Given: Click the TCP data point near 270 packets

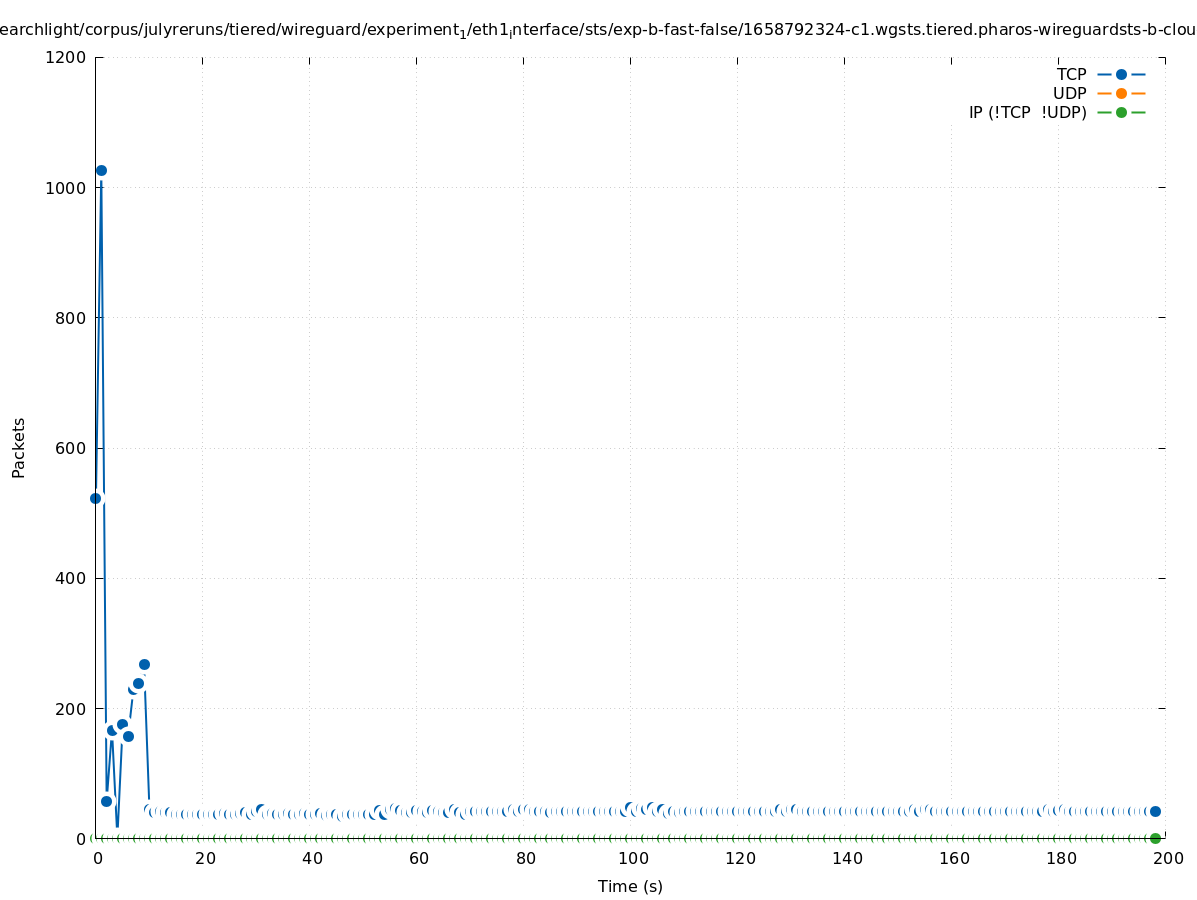Looking at the screenshot, I should point(144,664).
